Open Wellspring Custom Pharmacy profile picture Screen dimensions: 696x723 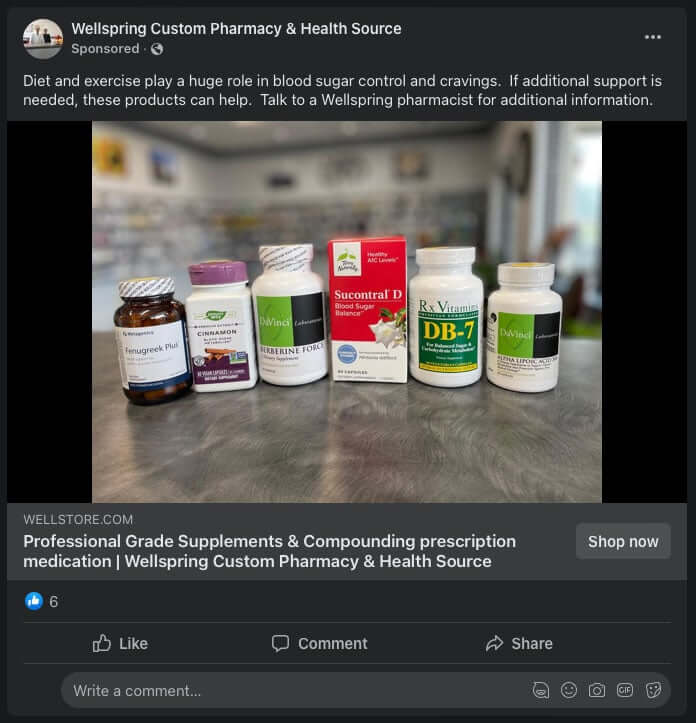[x=43, y=38]
